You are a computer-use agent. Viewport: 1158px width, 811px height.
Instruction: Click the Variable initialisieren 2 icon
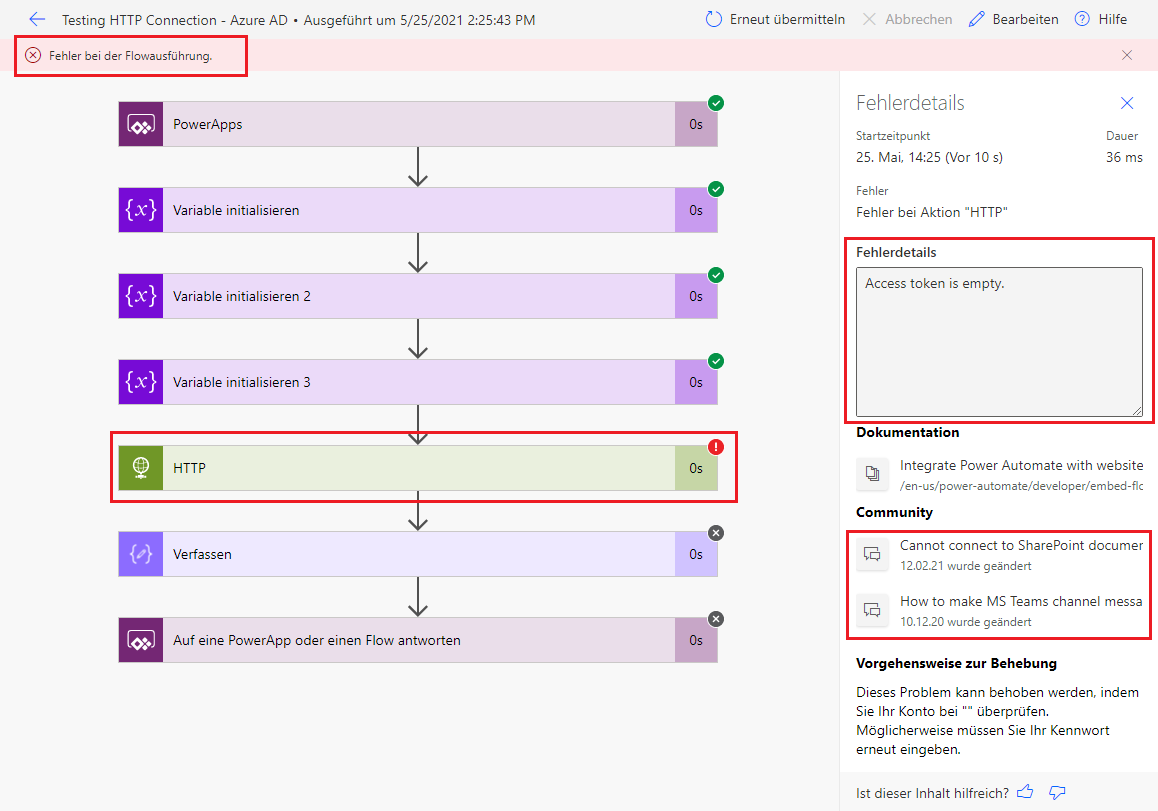(x=141, y=296)
